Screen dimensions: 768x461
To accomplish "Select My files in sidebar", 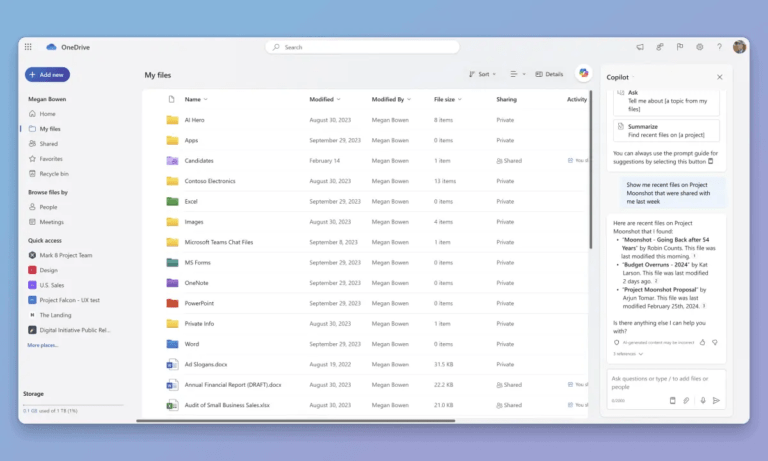I will click(50, 129).
